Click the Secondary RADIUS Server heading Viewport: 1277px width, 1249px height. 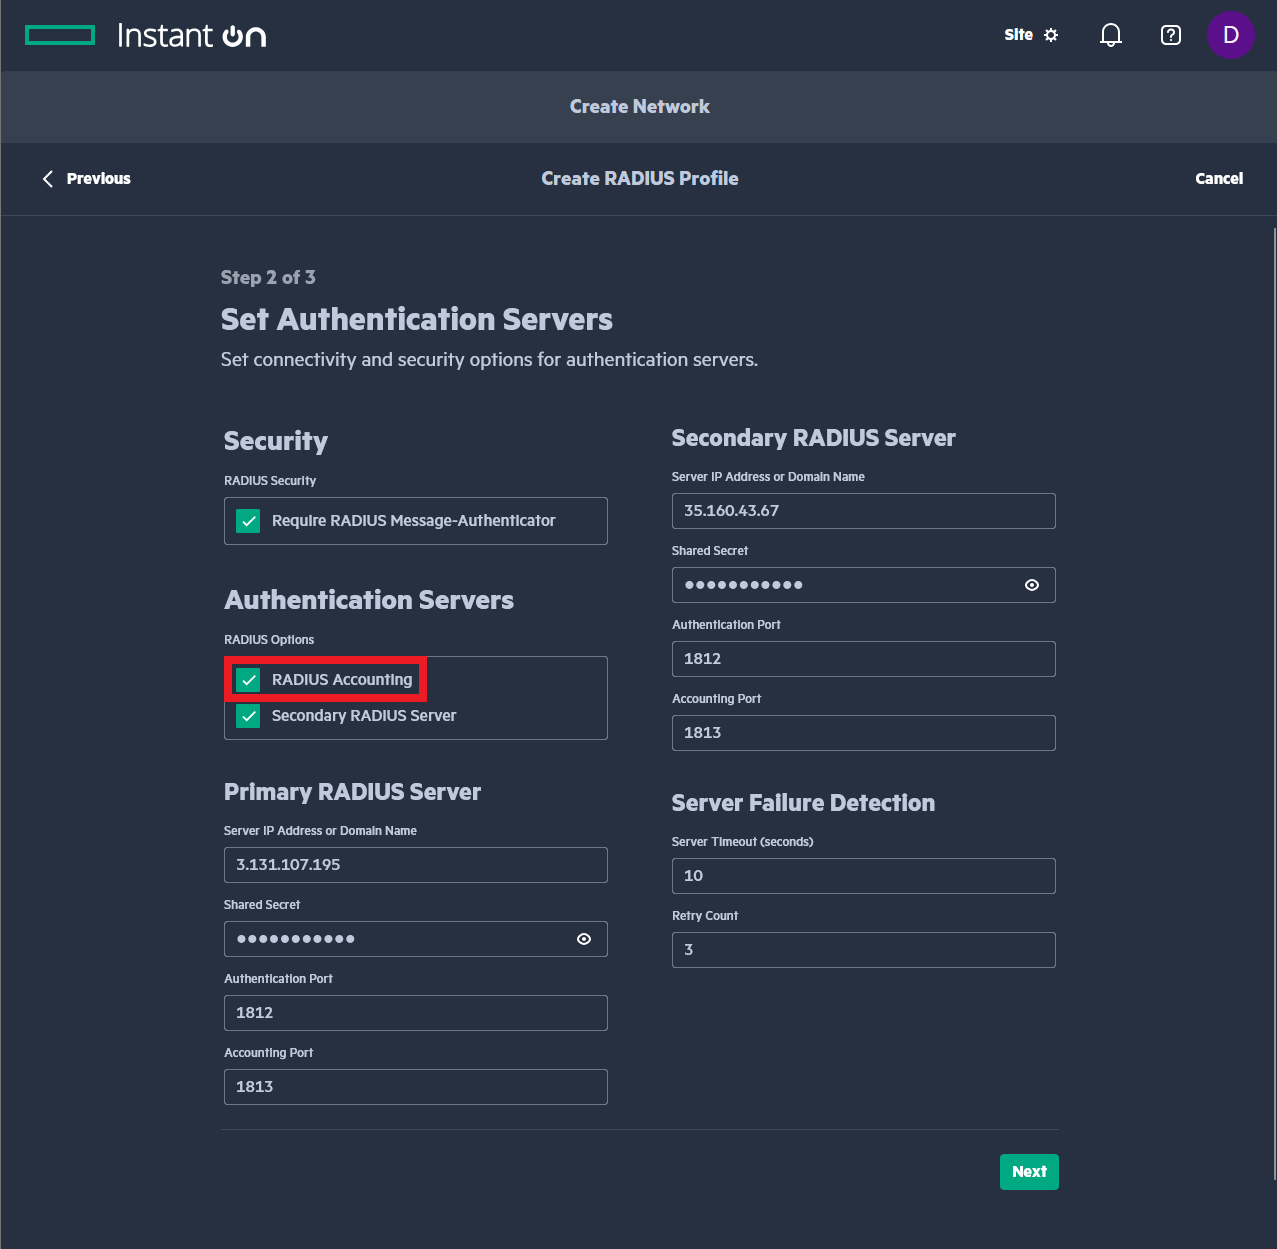pos(813,438)
